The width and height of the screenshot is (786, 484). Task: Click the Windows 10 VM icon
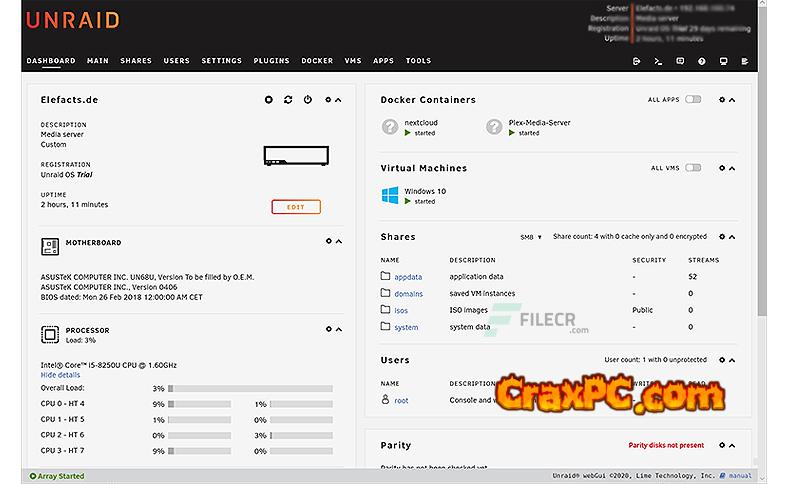(x=389, y=195)
